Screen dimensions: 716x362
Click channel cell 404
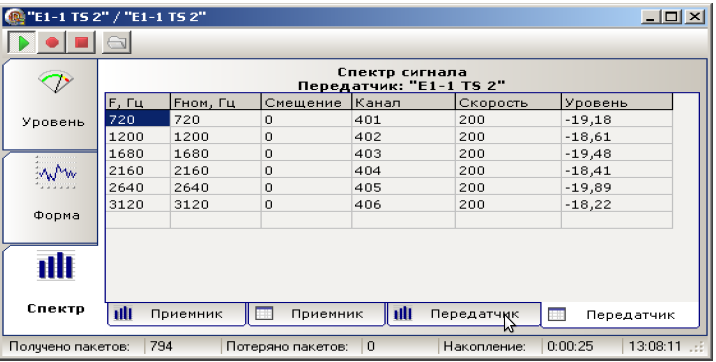point(403,170)
